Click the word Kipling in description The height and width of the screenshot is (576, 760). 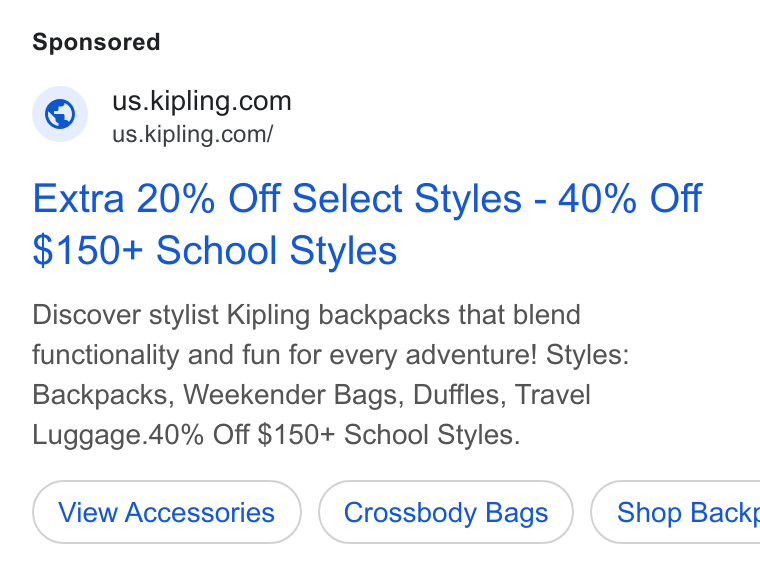tap(269, 315)
